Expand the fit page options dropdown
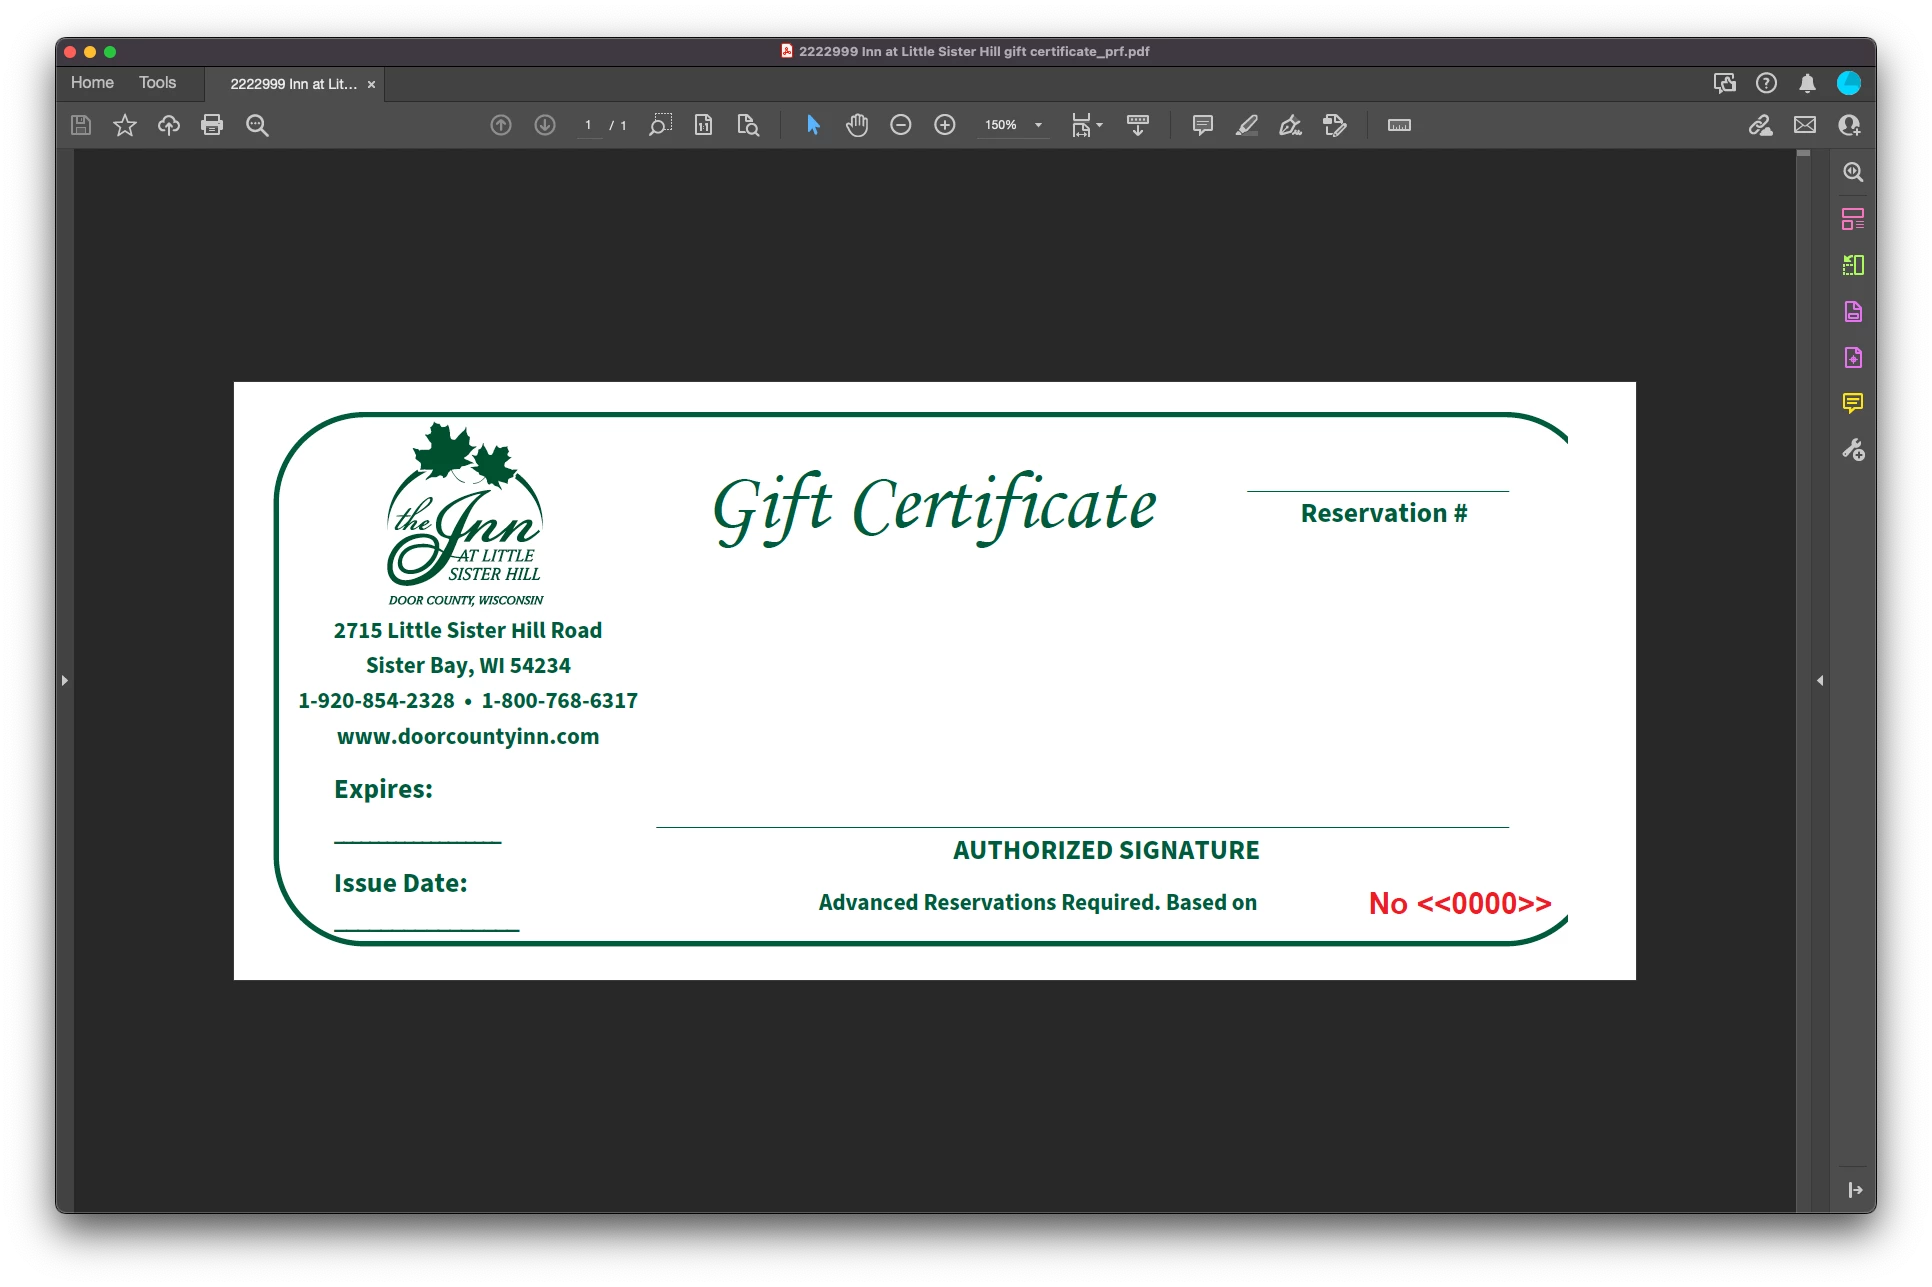 (x=1099, y=125)
